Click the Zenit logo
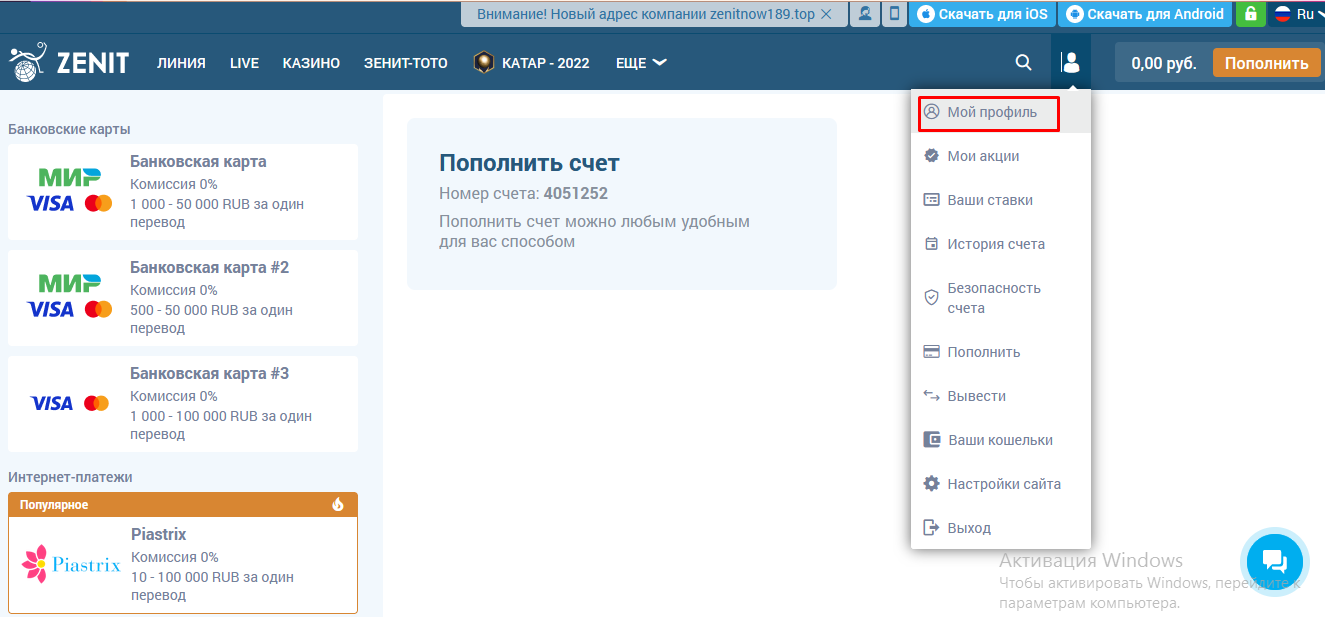This screenshot has height=617, width=1325. (69, 63)
